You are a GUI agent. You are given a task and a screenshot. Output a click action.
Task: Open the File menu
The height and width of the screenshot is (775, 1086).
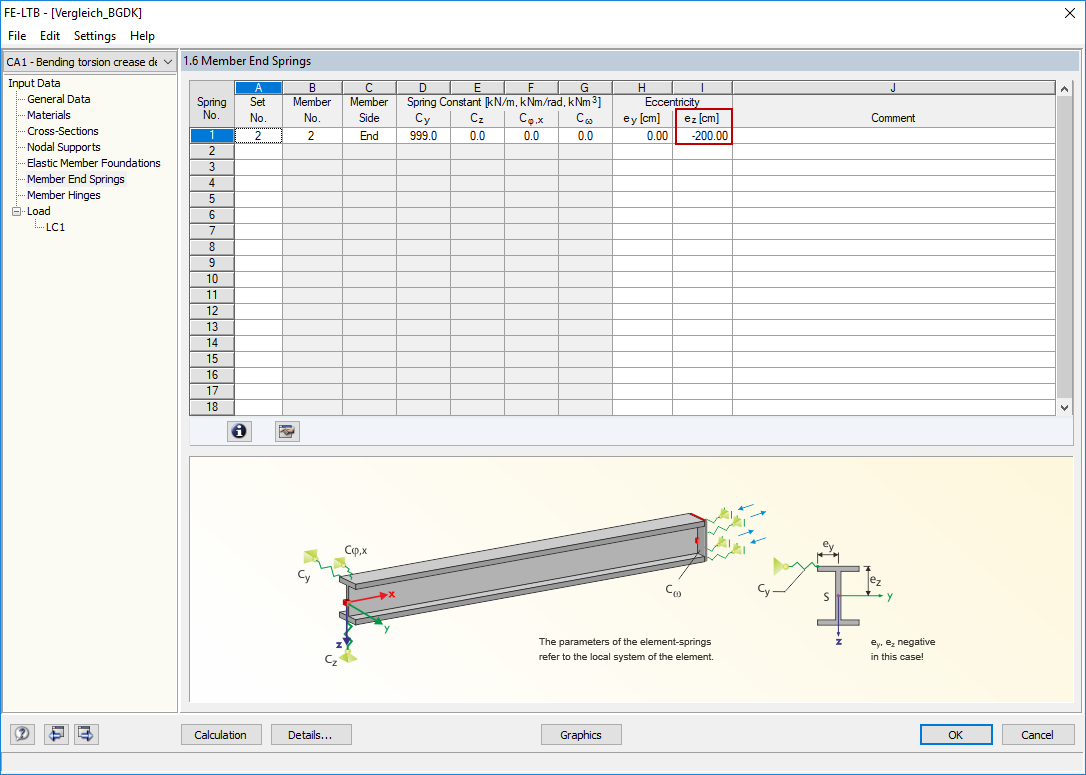tap(17, 36)
